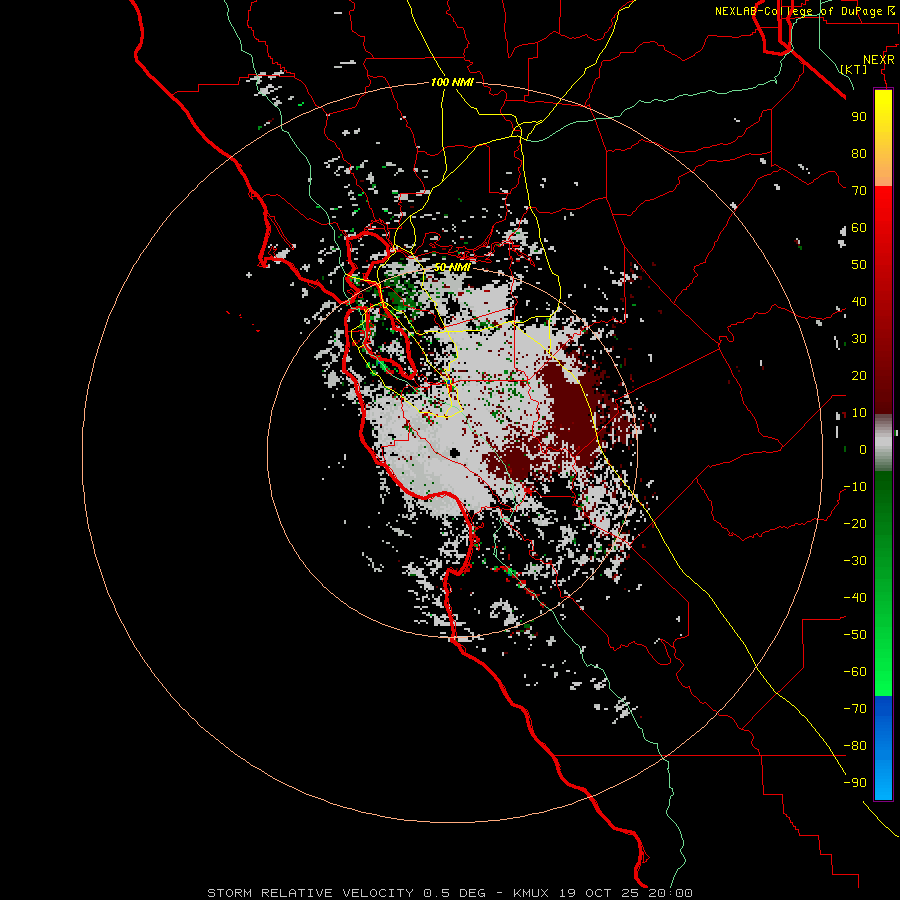Click the 20 value on the velocity scale
Image resolution: width=900 pixels, height=900 pixels.
[x=859, y=376]
